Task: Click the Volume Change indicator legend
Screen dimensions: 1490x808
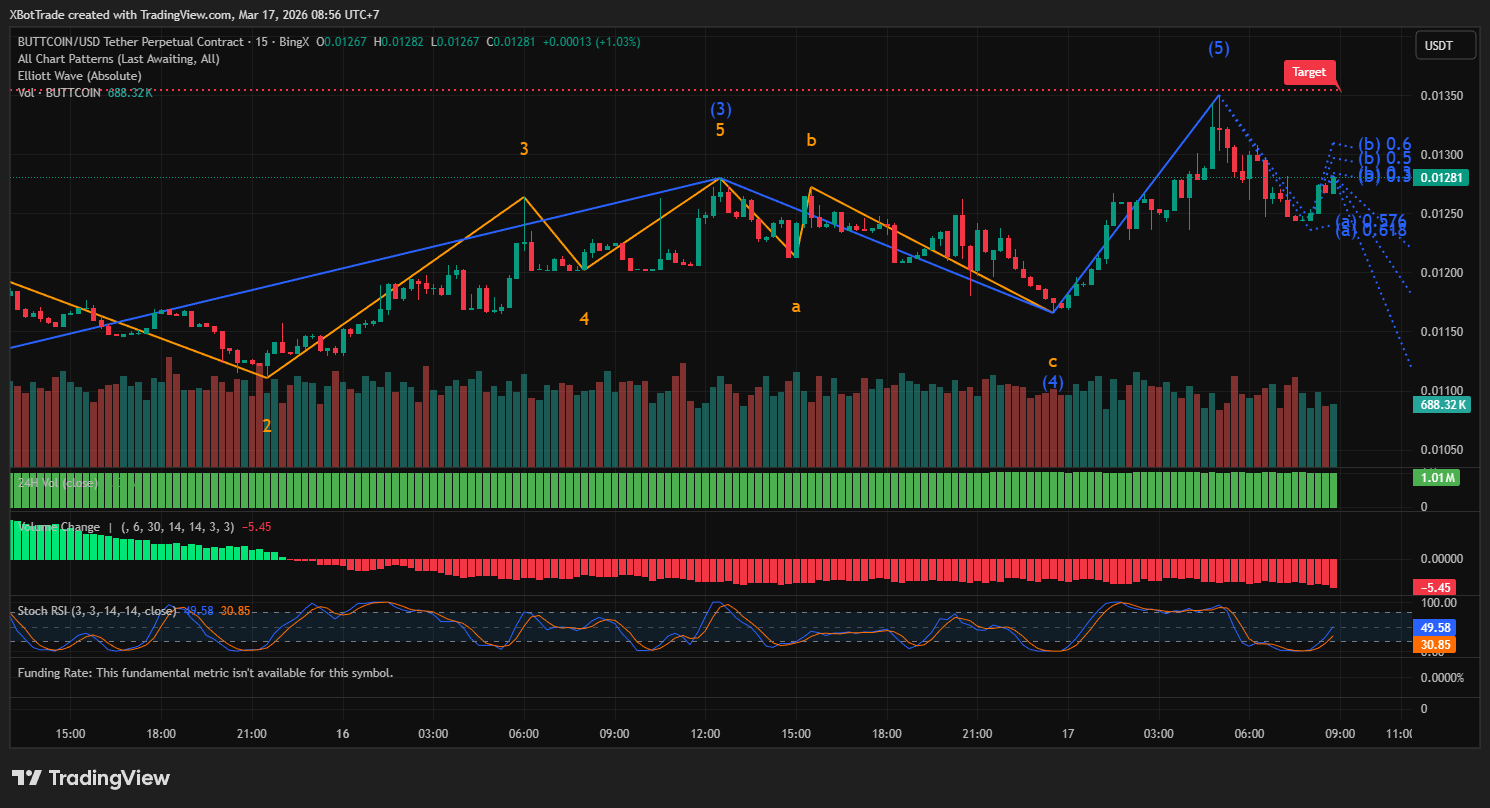Action: [60, 527]
